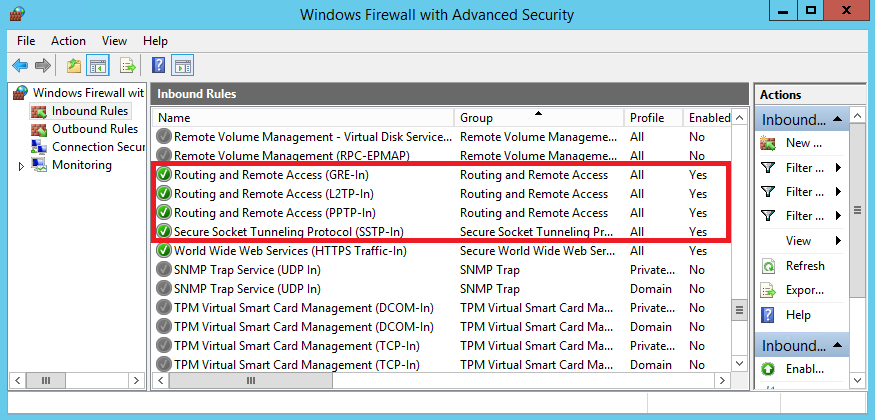Open the Action menu

(x=68, y=41)
